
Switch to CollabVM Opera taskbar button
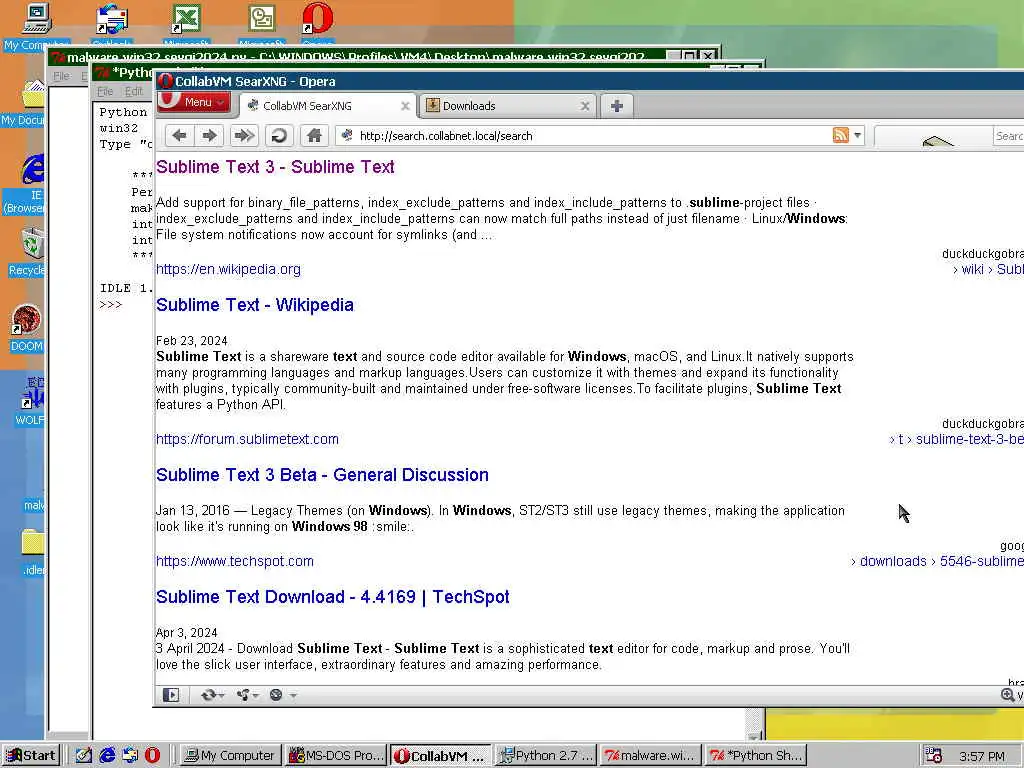441,756
